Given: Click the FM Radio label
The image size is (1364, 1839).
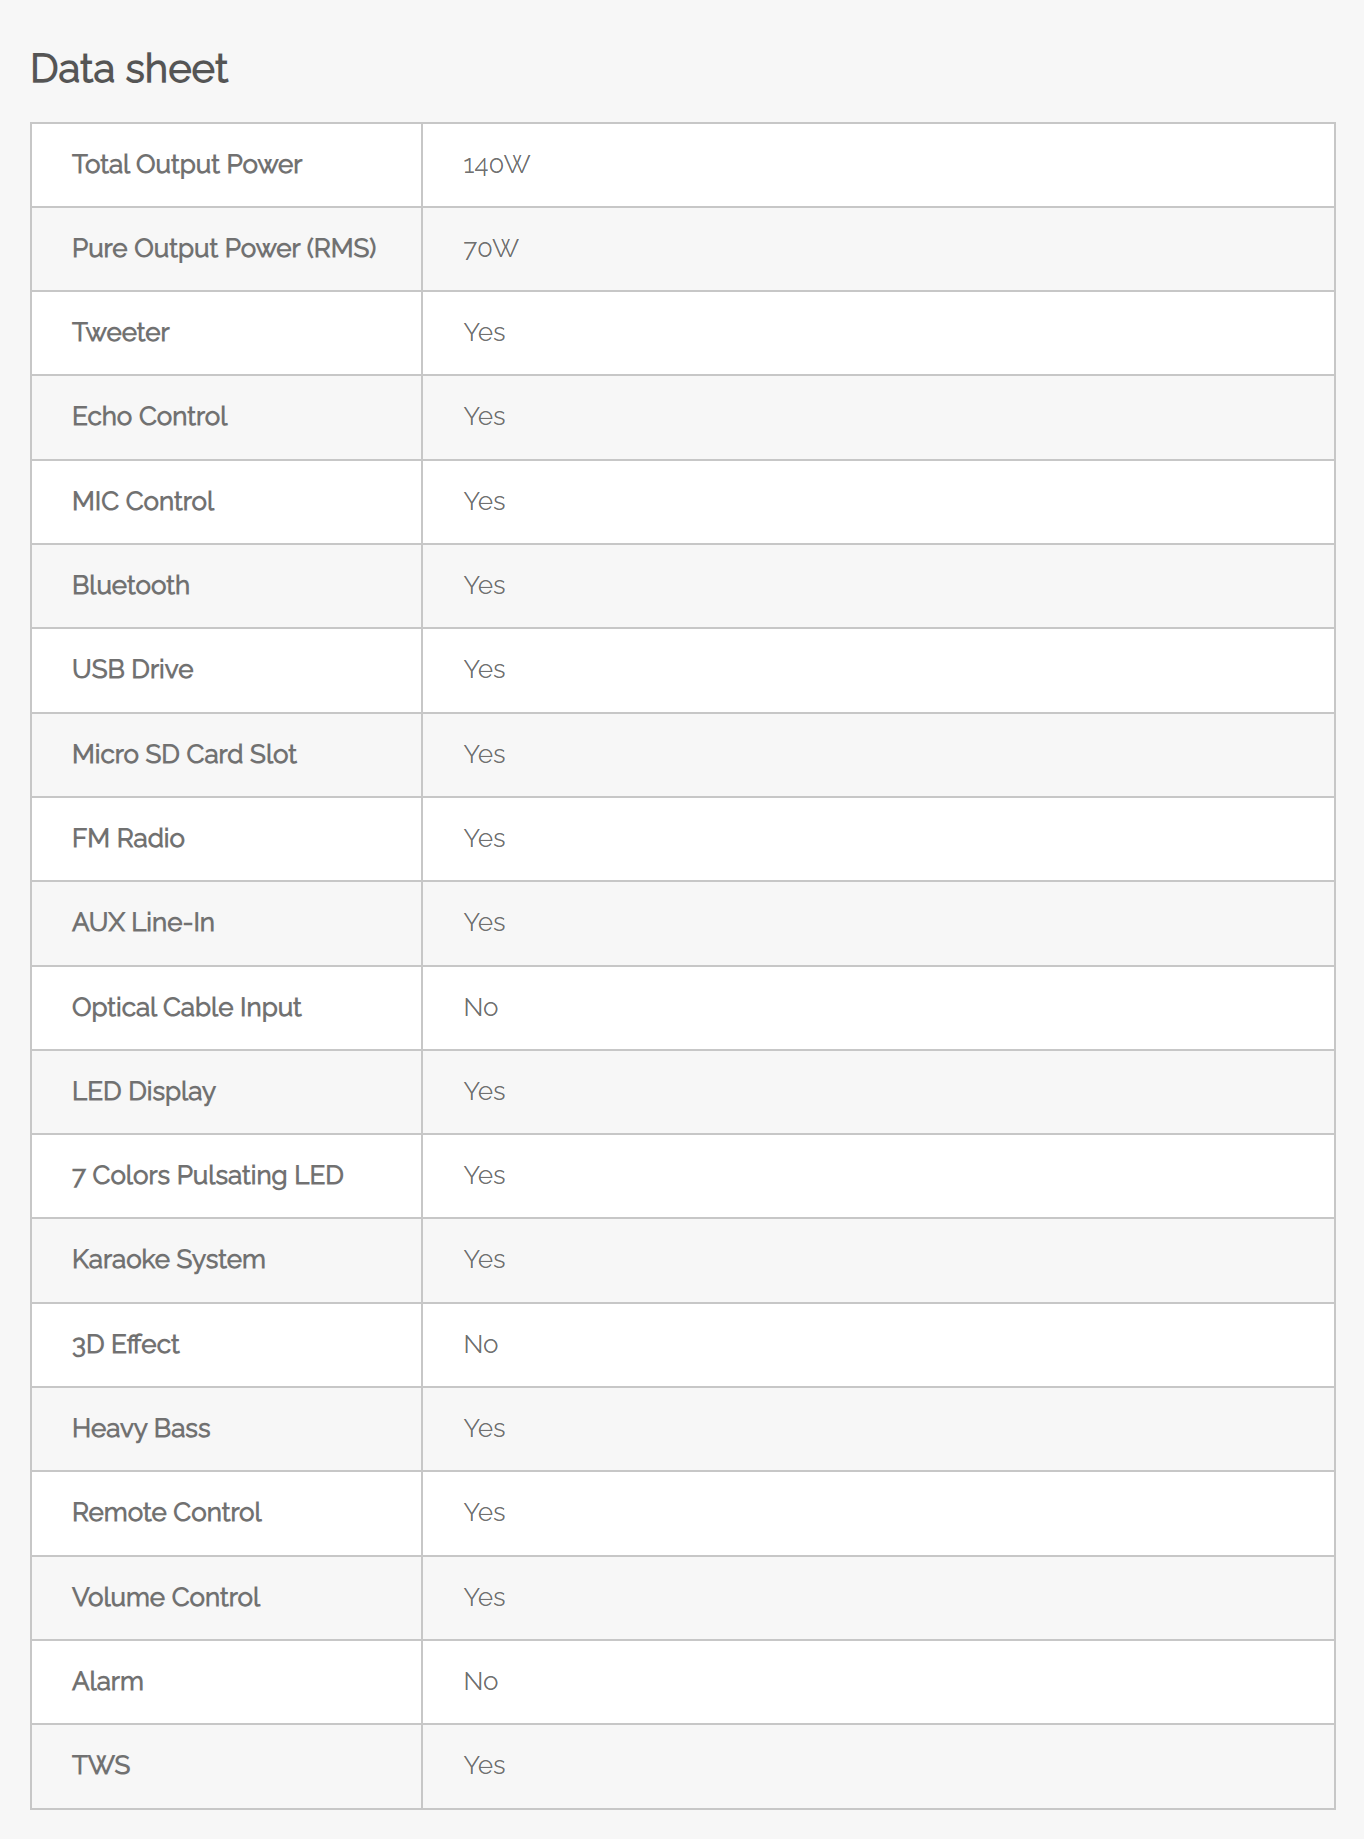Looking at the screenshot, I should click(128, 838).
